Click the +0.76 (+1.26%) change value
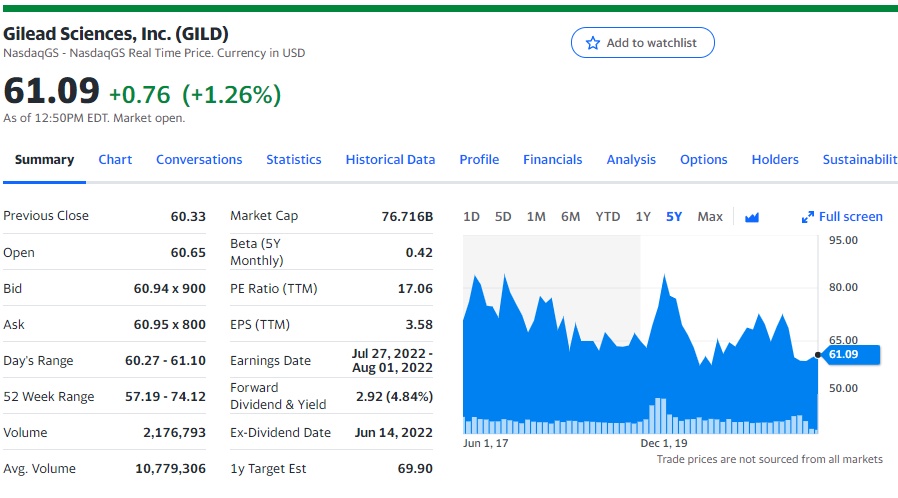 [x=195, y=94]
